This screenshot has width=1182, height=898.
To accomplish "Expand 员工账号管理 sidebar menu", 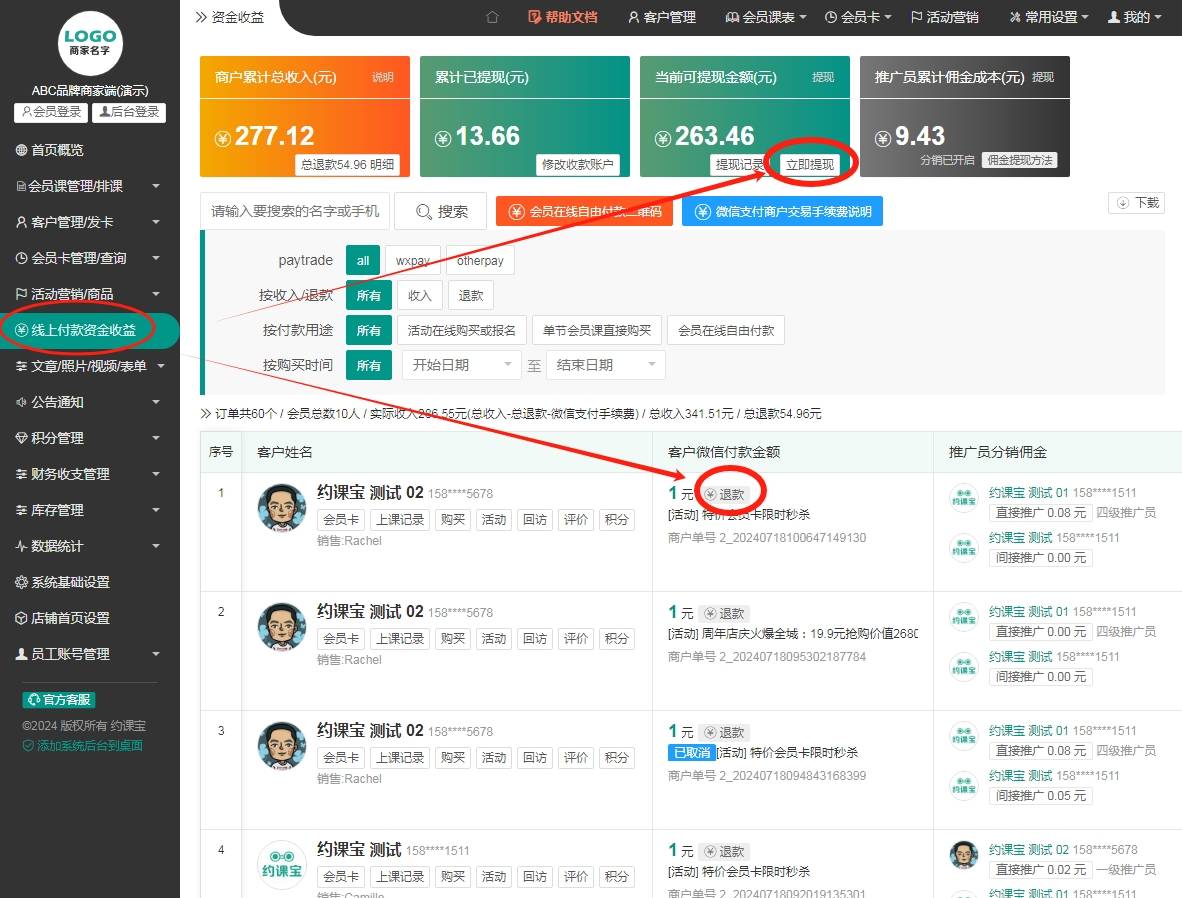I will [x=90, y=654].
